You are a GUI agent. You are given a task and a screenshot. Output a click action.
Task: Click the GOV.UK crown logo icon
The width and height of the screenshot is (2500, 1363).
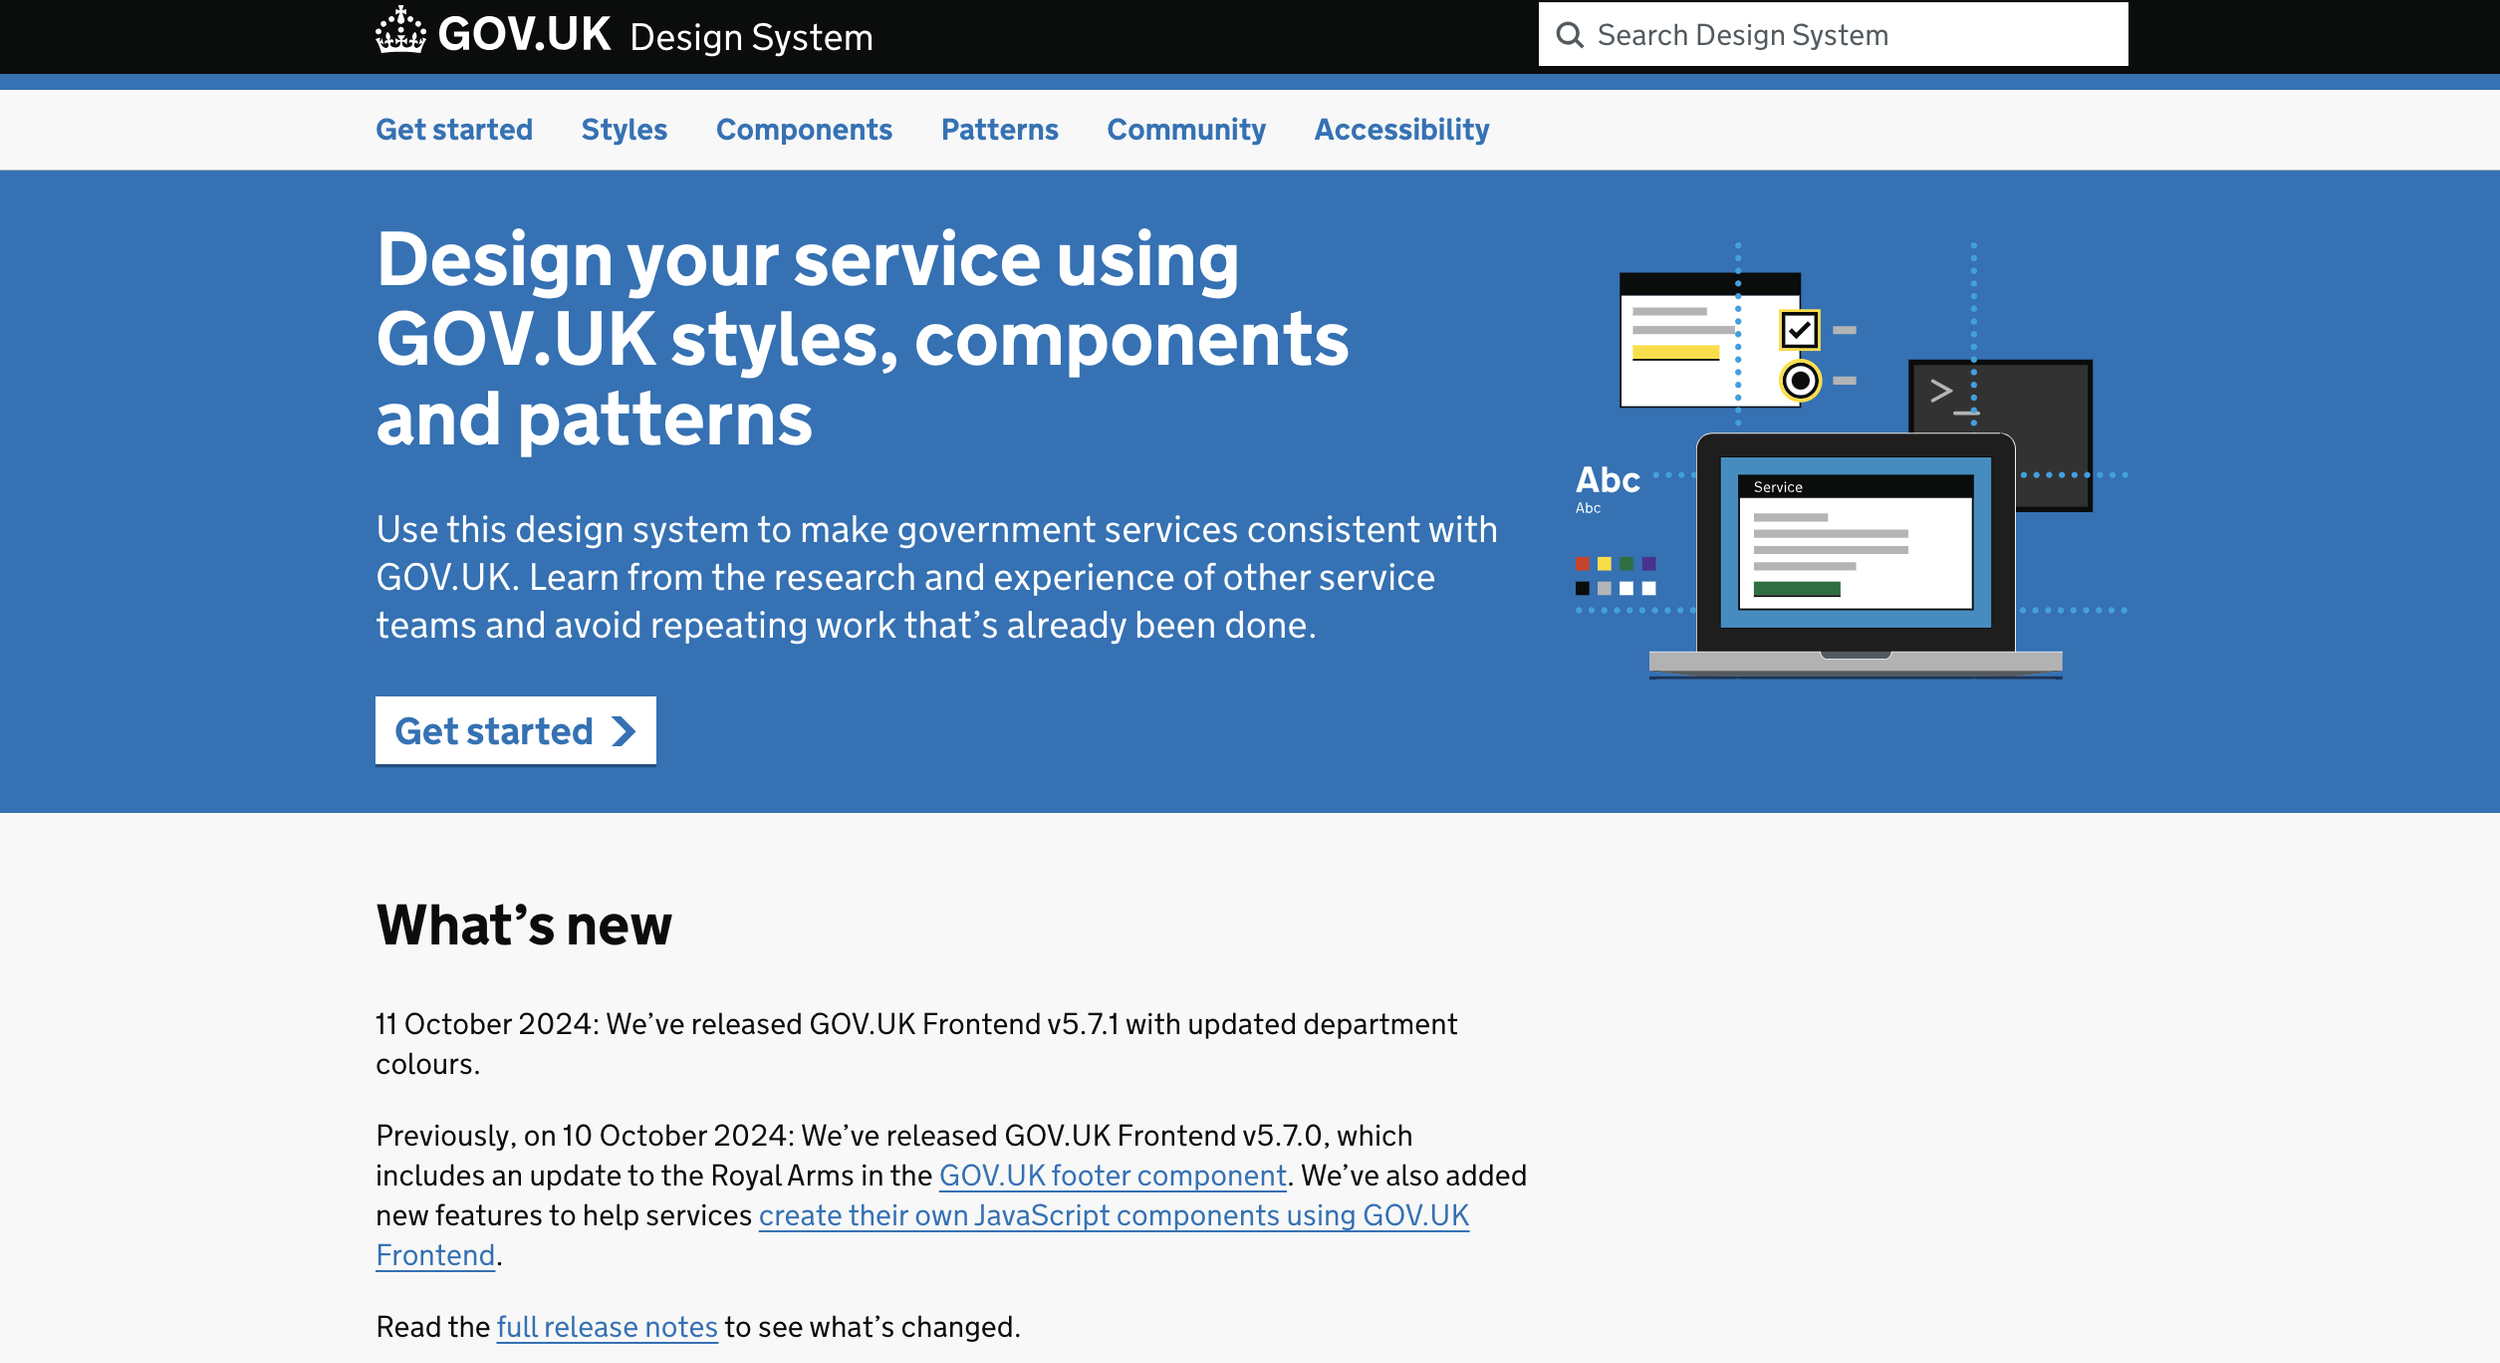click(x=400, y=31)
